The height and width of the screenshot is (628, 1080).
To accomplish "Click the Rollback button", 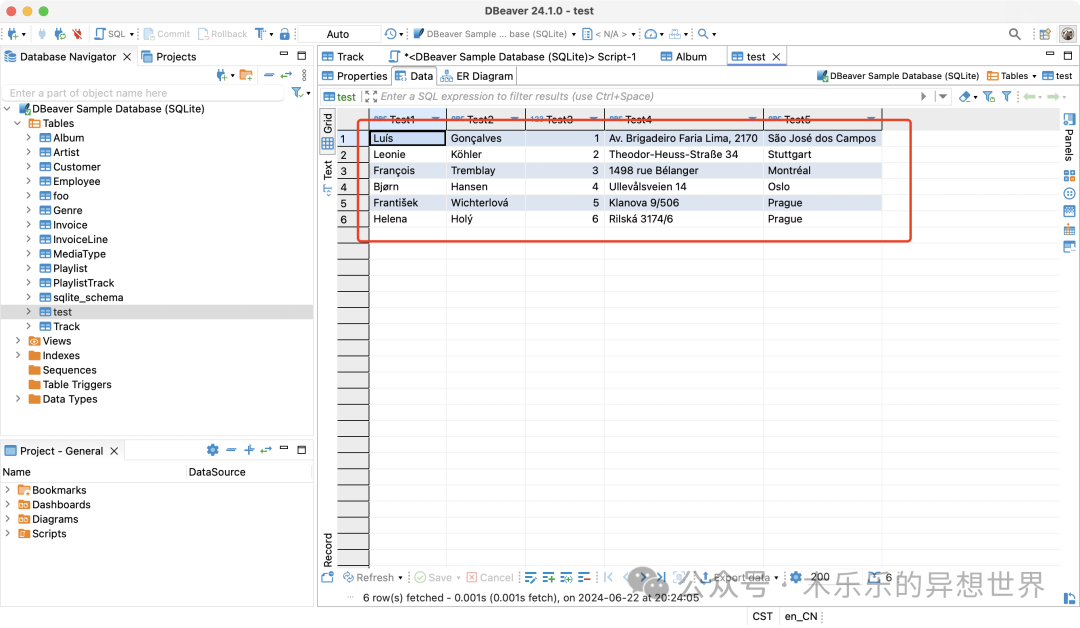I will point(222,34).
